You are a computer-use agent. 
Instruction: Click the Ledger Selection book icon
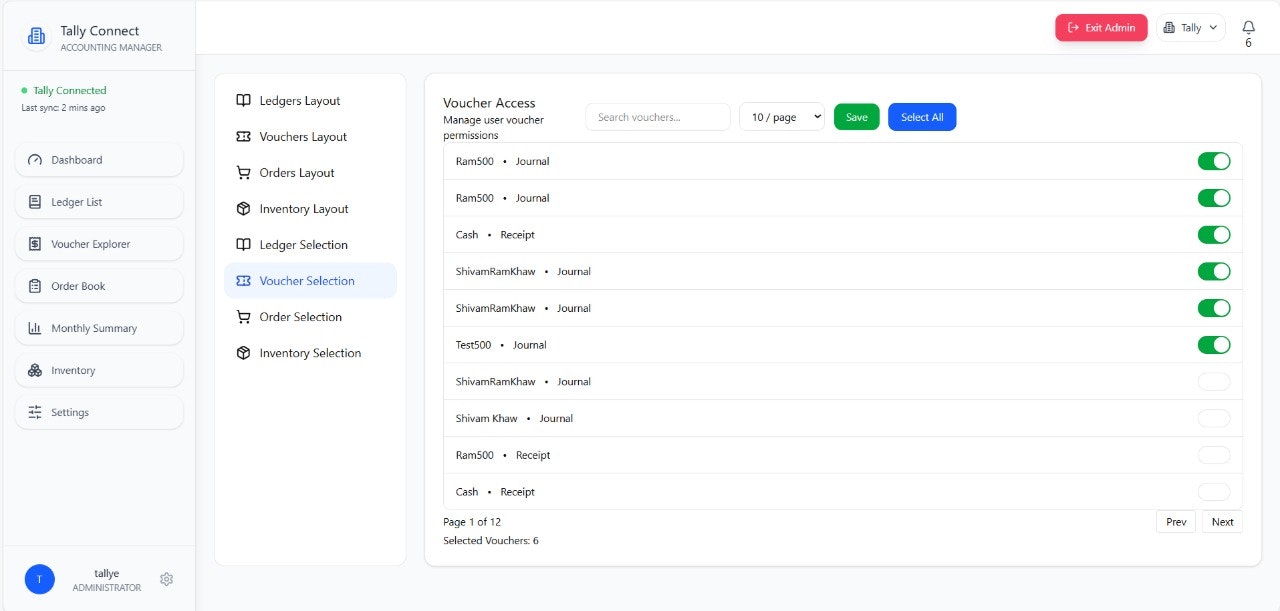tap(243, 245)
